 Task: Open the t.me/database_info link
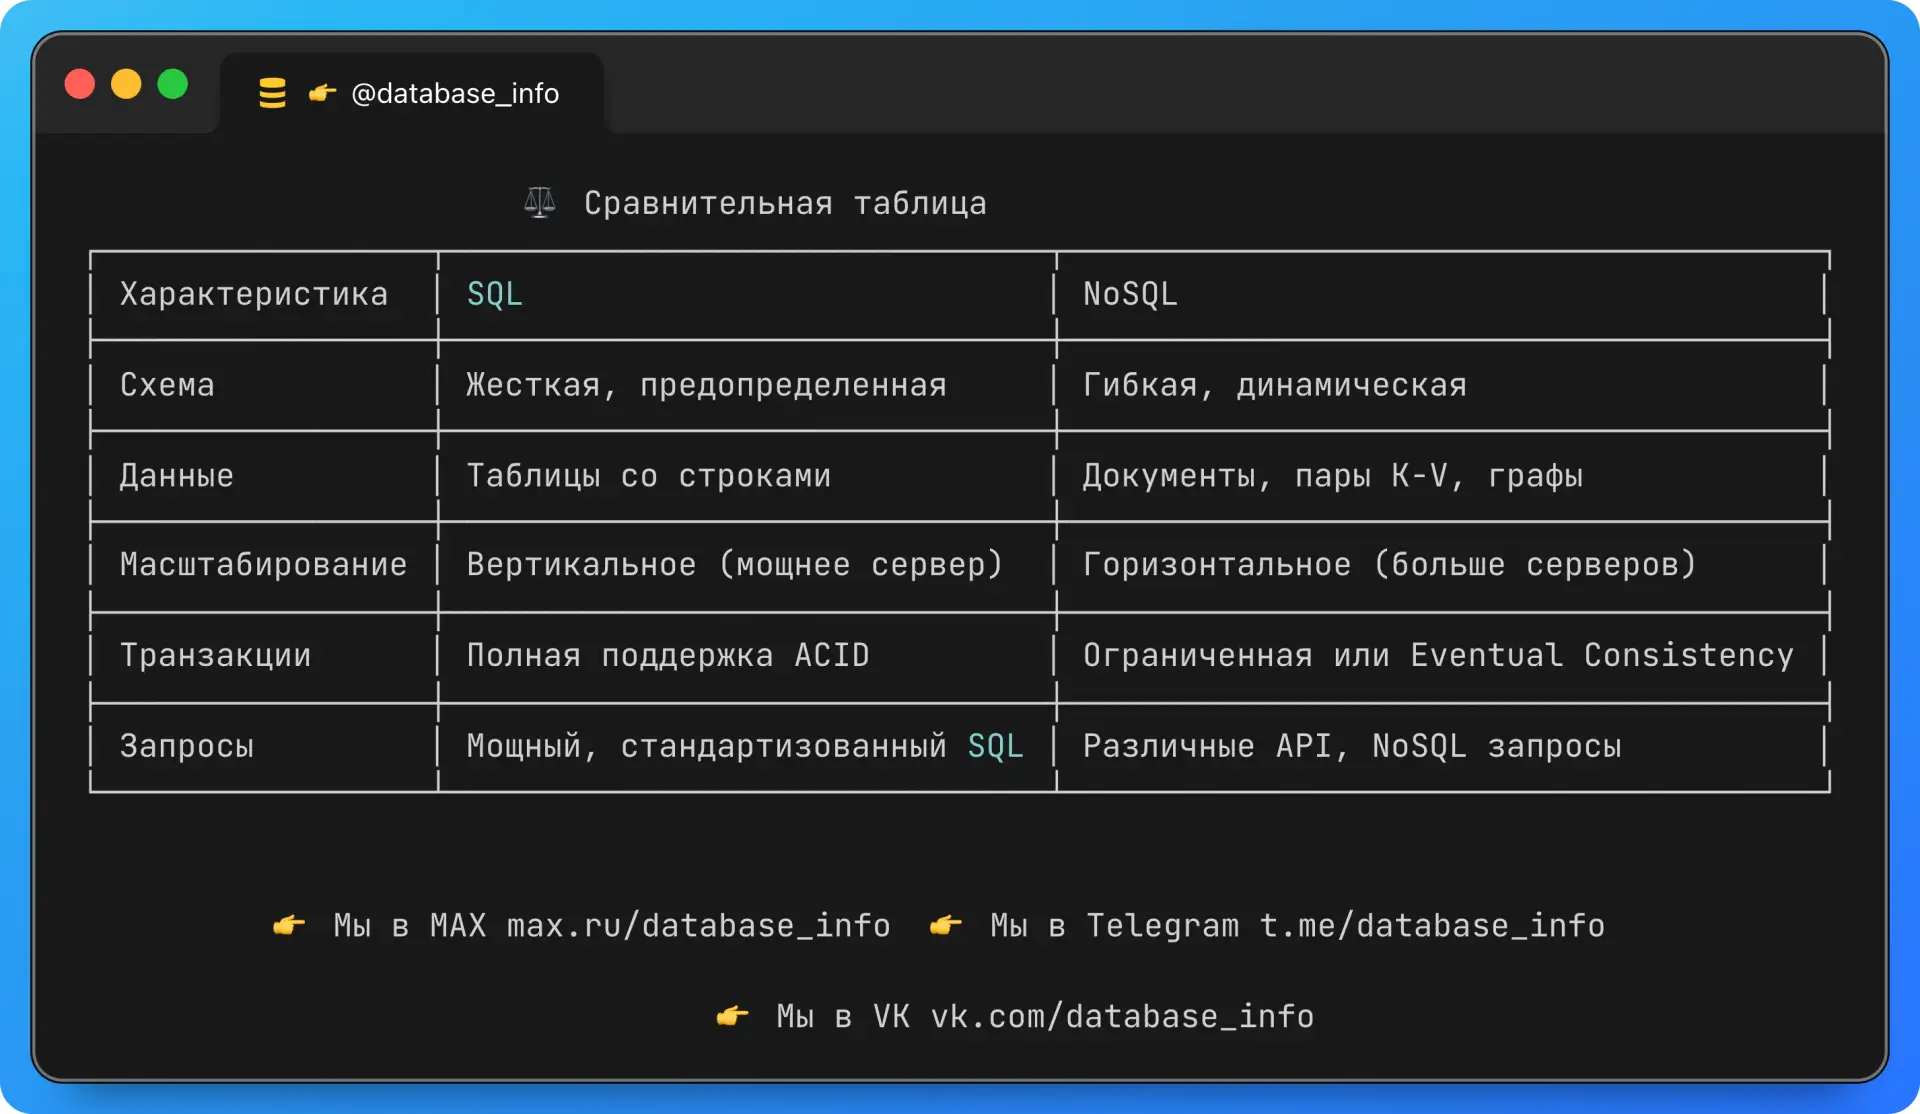point(1432,926)
